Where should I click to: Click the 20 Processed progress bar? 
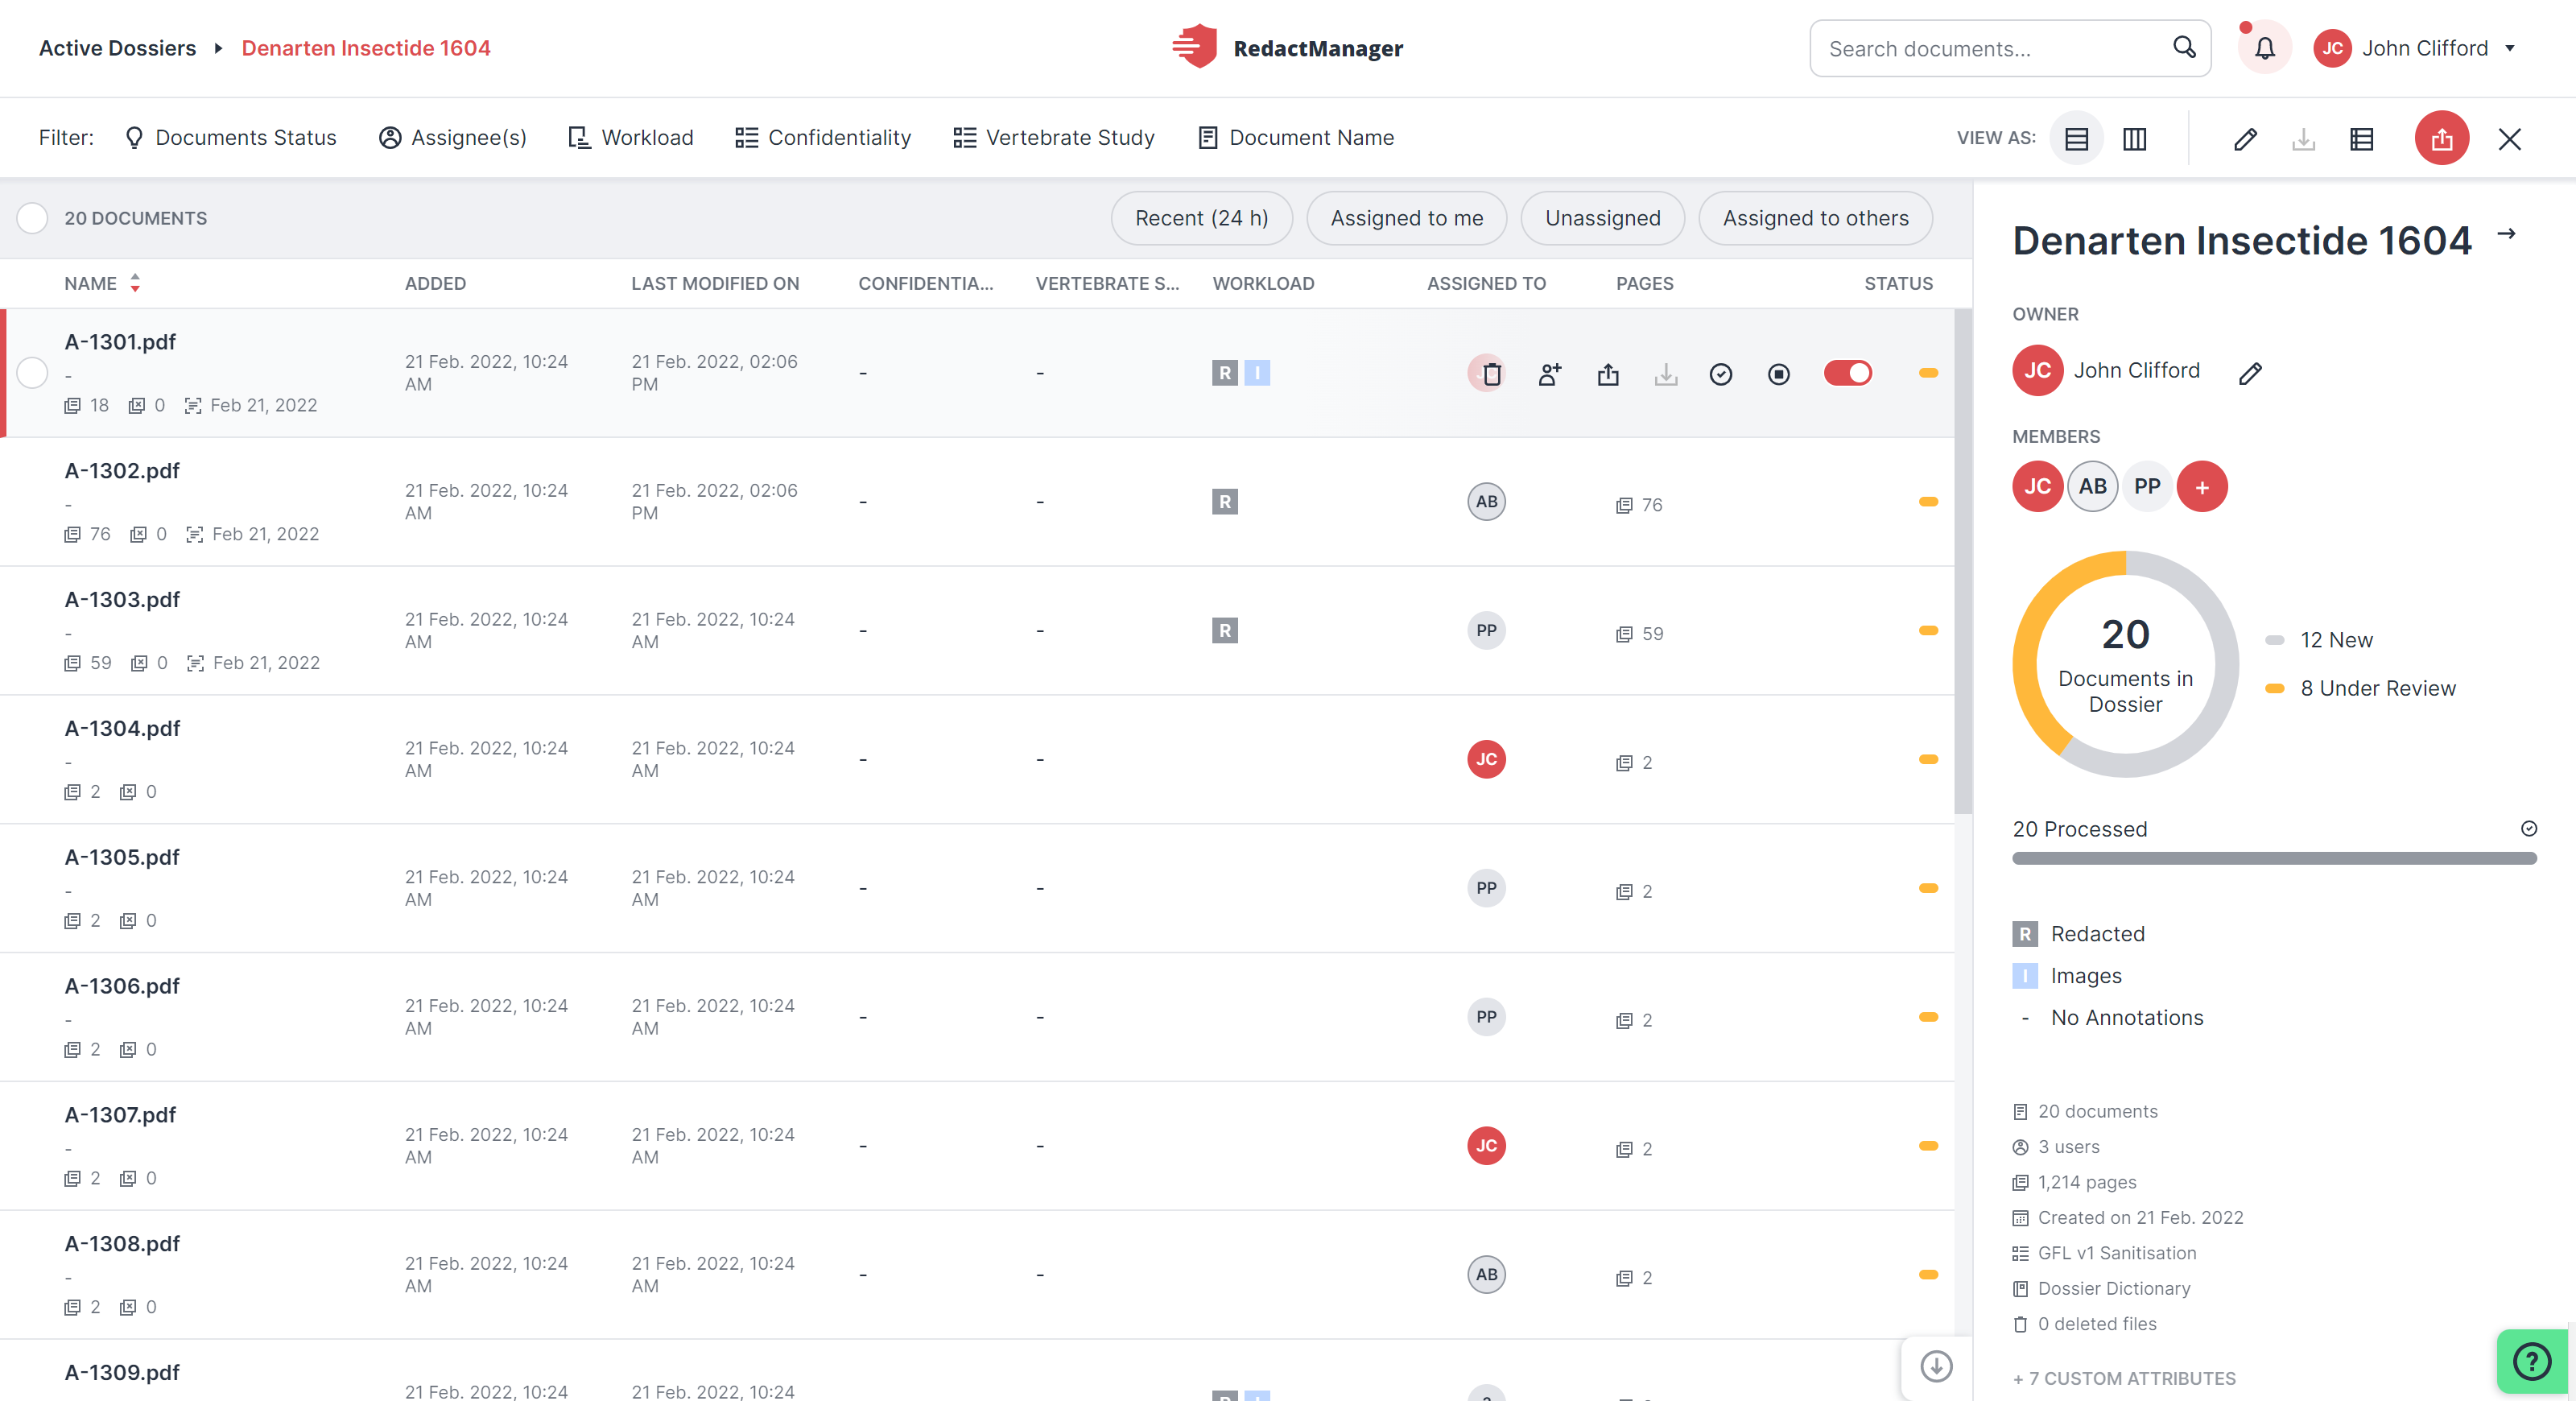pos(2274,858)
